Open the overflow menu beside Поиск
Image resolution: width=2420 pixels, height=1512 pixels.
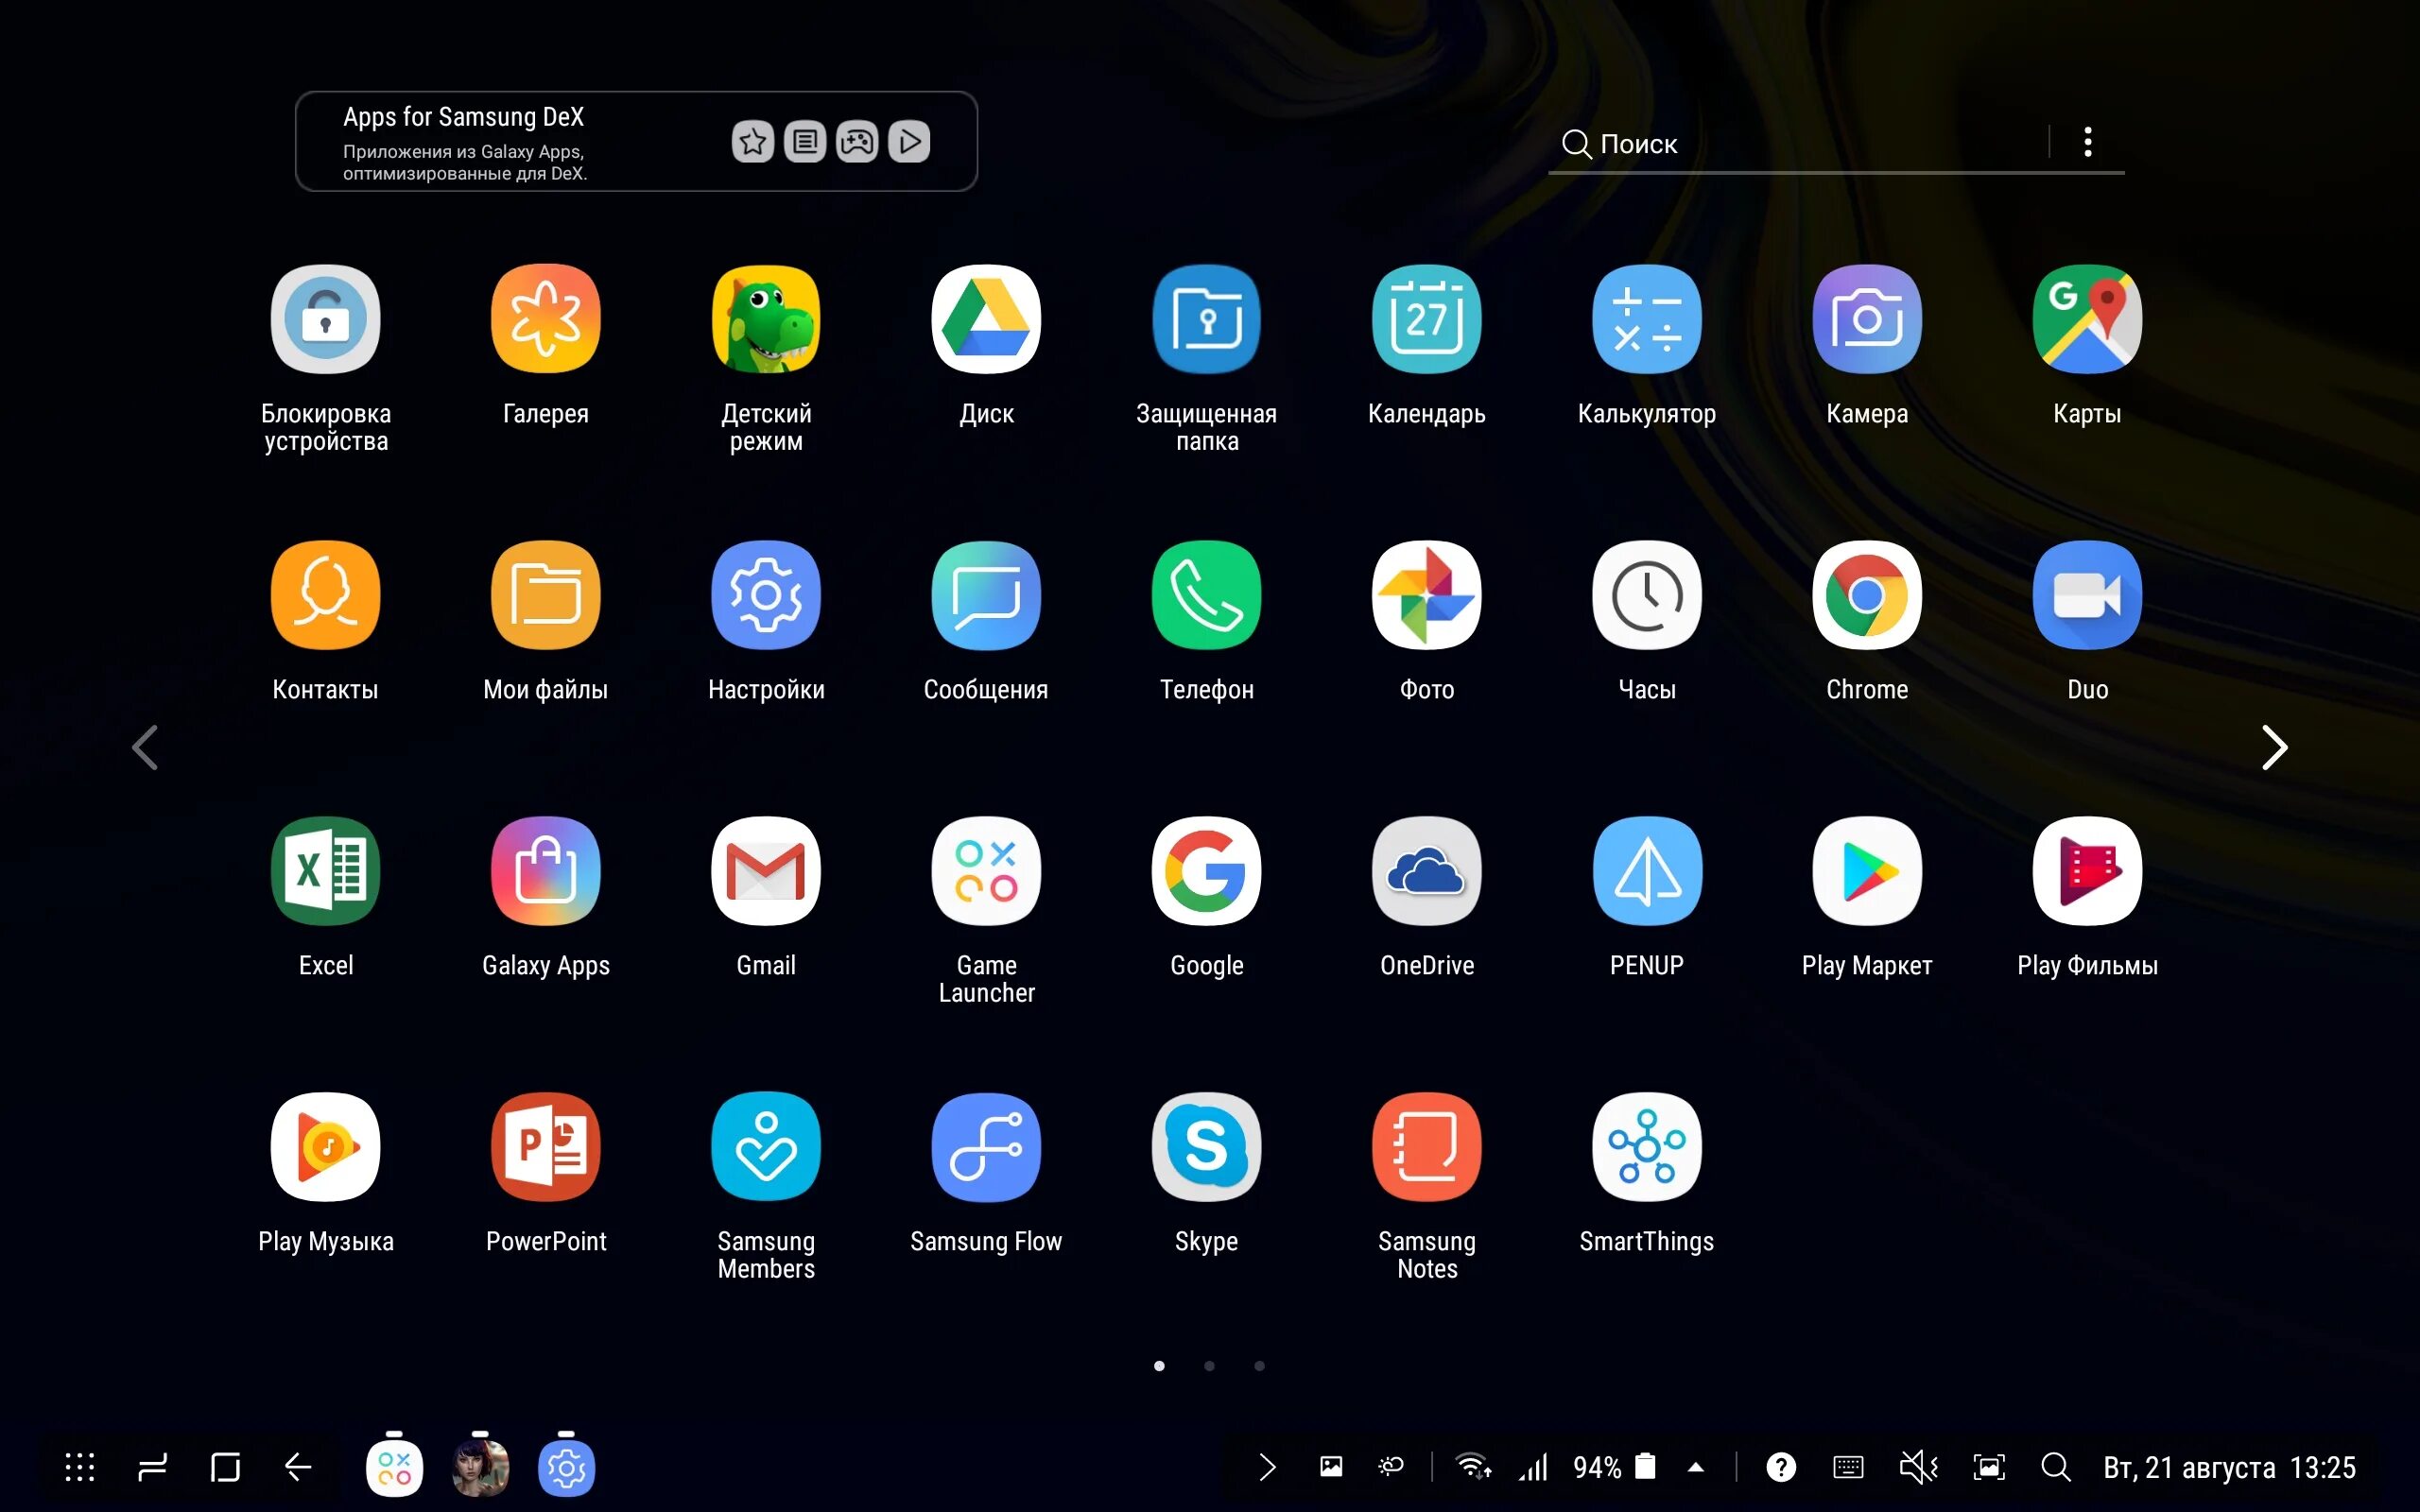click(x=2088, y=143)
